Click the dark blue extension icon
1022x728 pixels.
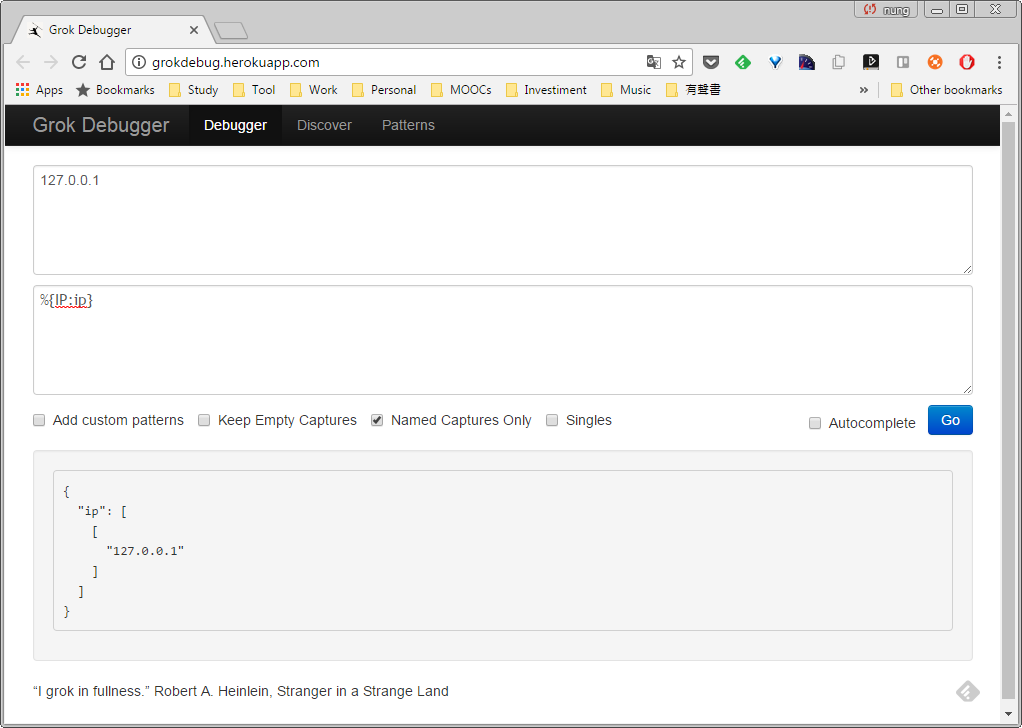pyautogui.click(x=807, y=63)
